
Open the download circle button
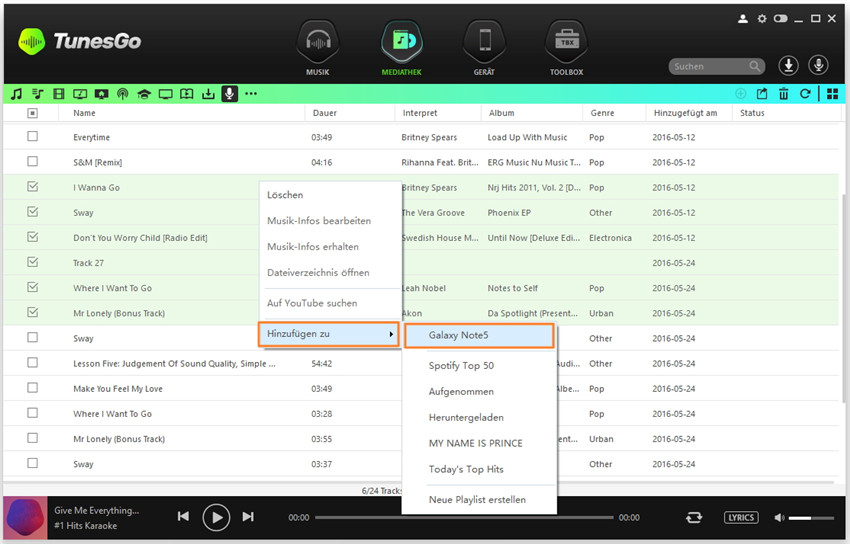click(789, 66)
